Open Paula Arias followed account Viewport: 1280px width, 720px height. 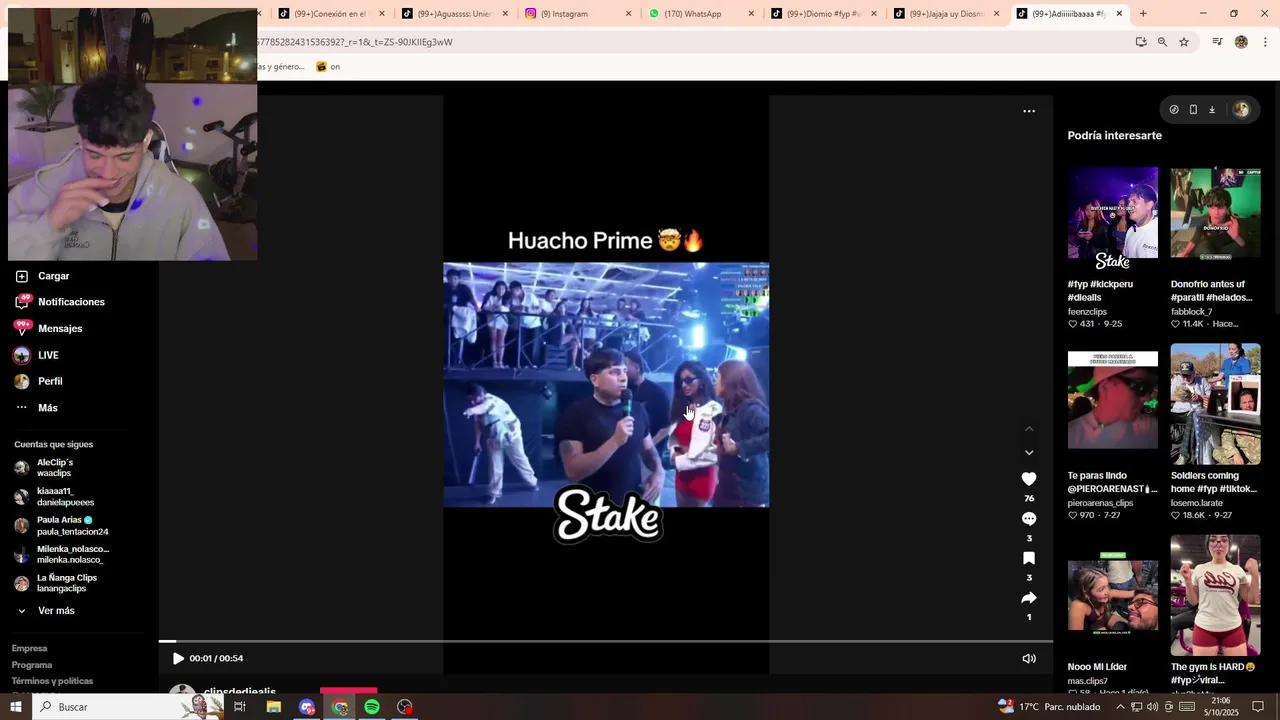pos(60,526)
